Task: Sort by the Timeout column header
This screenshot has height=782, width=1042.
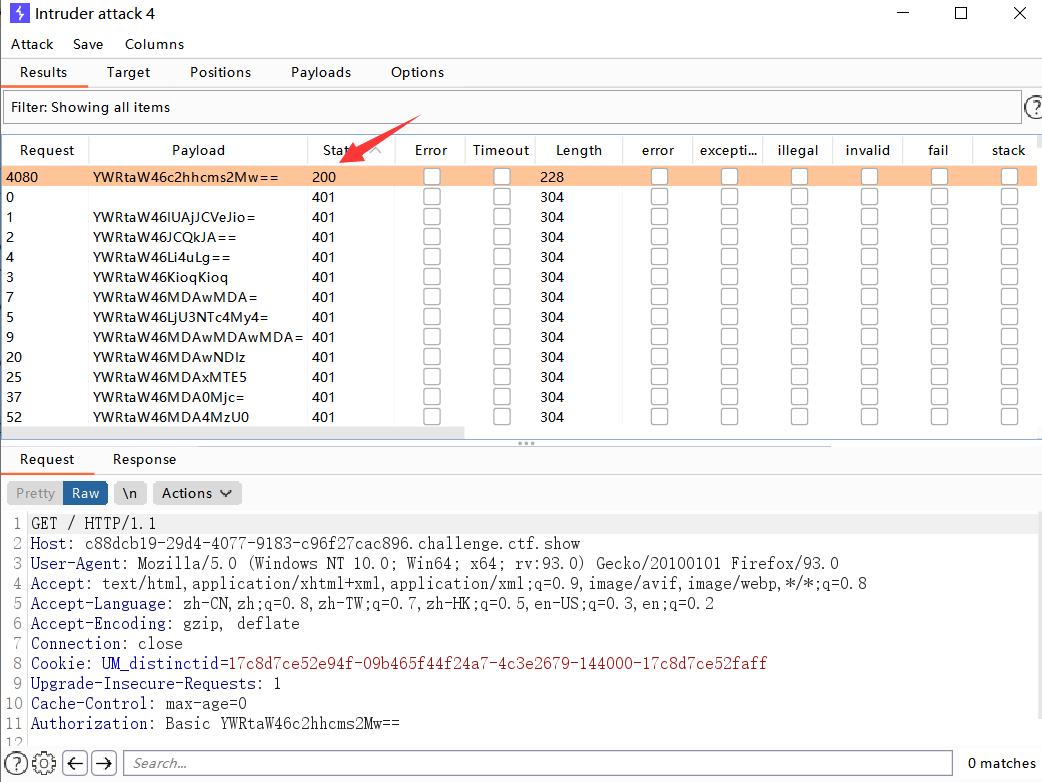Action: [x=500, y=150]
